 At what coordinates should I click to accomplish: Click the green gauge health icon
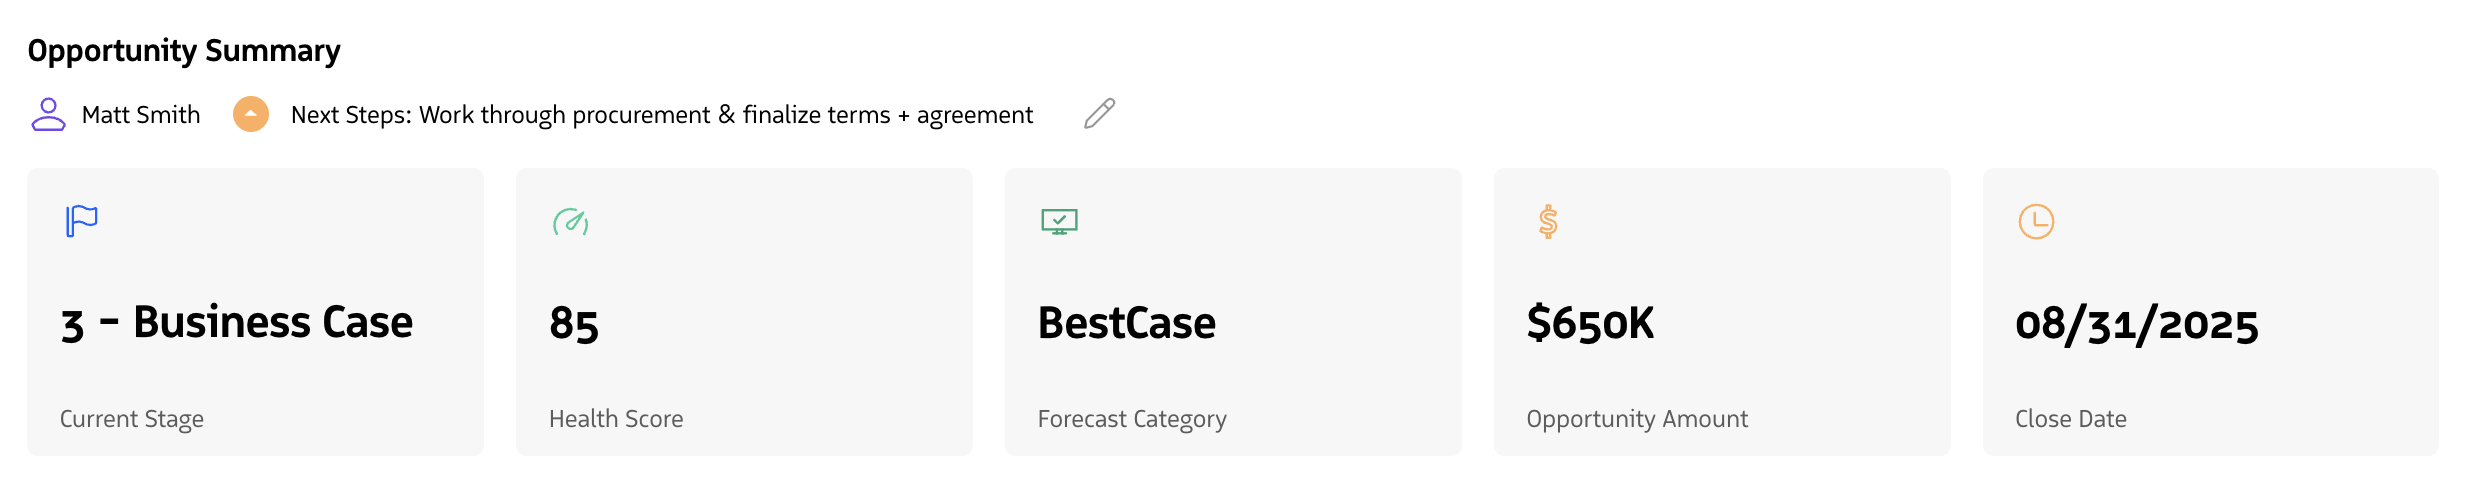click(x=570, y=221)
